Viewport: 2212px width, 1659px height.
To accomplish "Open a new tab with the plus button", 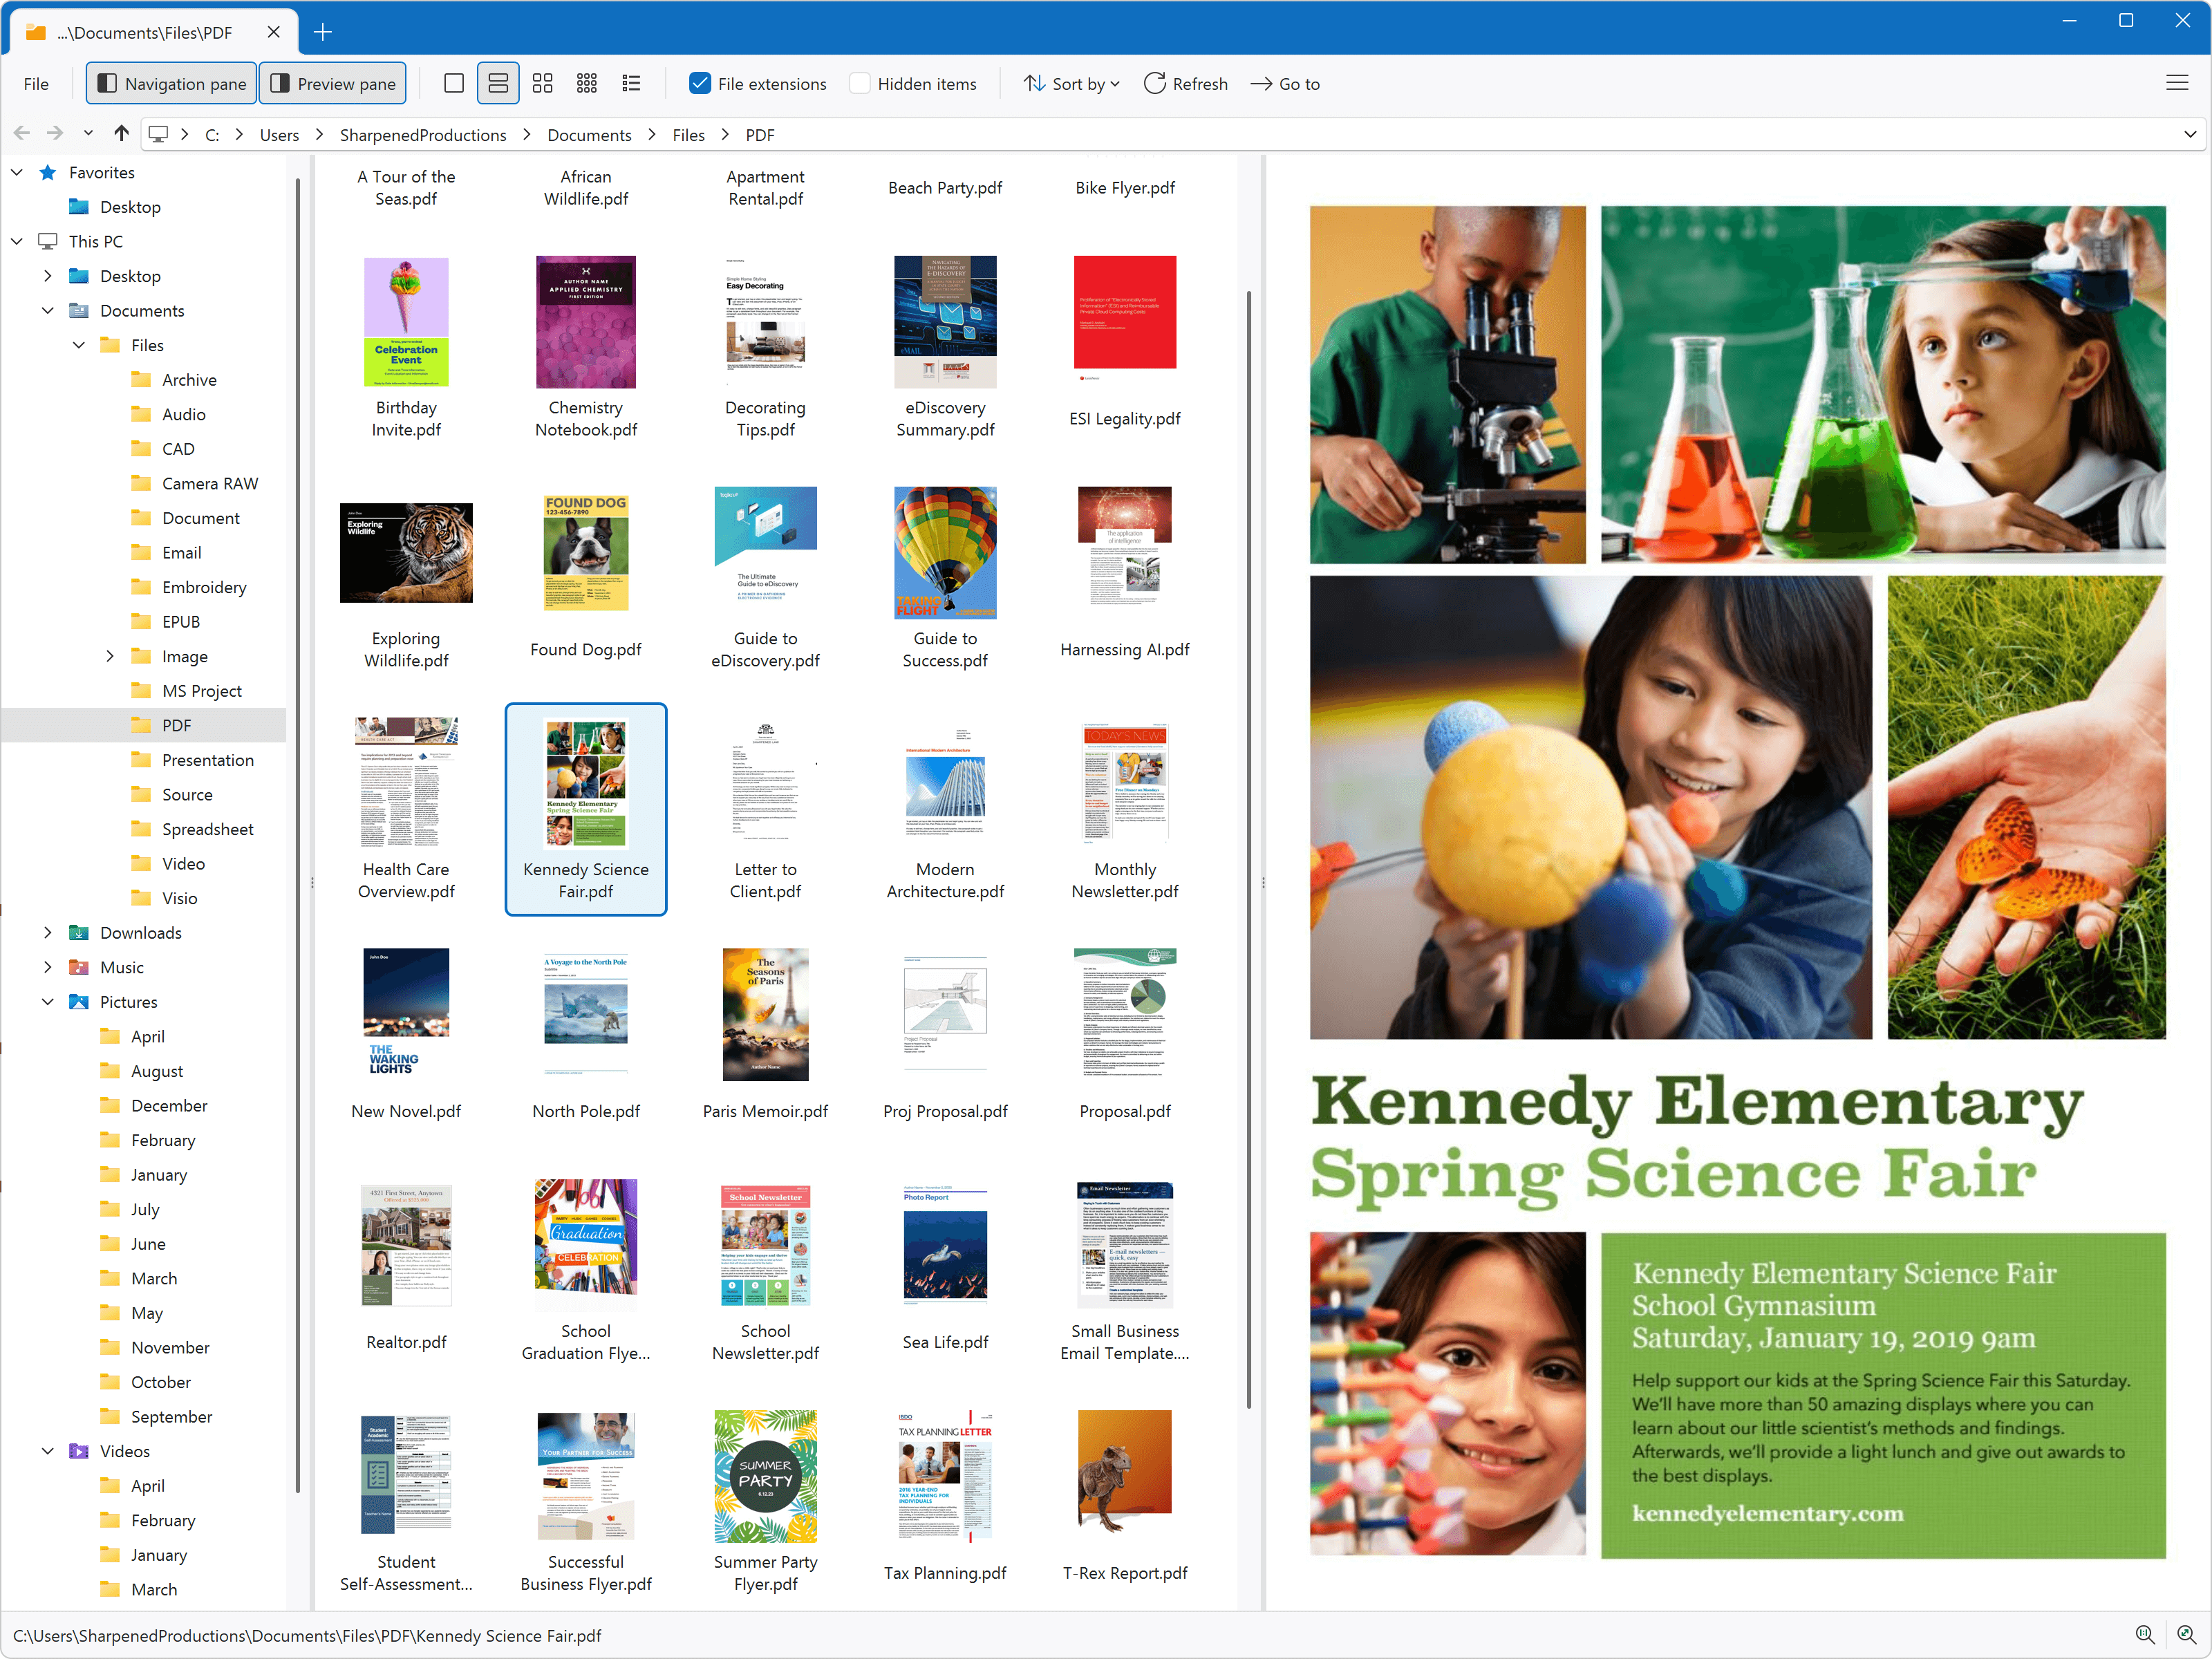I will [322, 32].
